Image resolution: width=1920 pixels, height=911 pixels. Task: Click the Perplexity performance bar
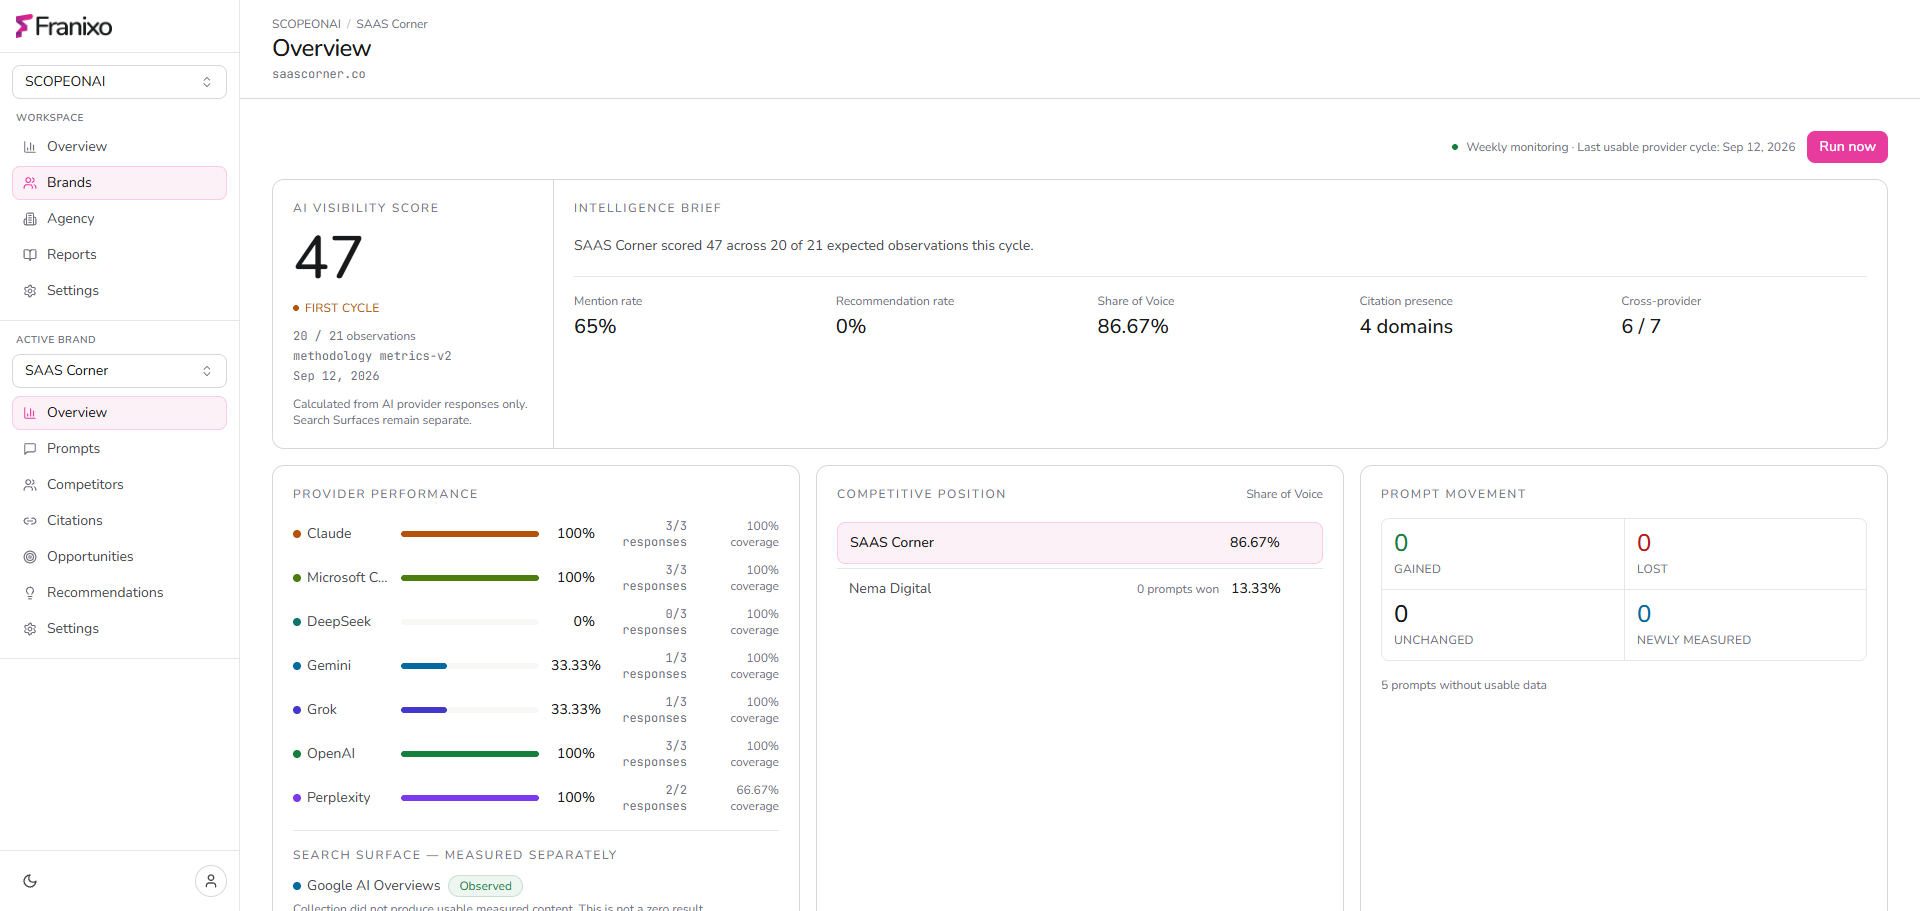[x=470, y=798]
